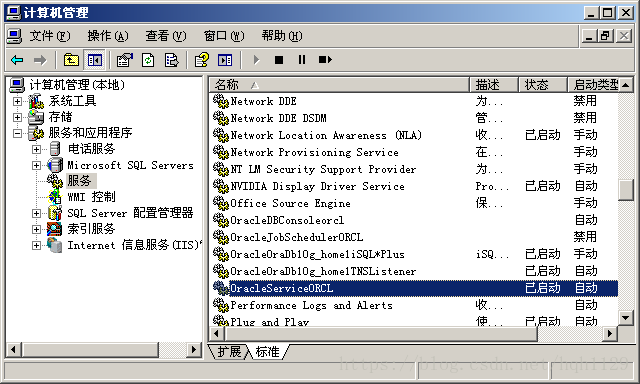
Task: Click the 系统工具 tree icon
Action: click(36, 101)
